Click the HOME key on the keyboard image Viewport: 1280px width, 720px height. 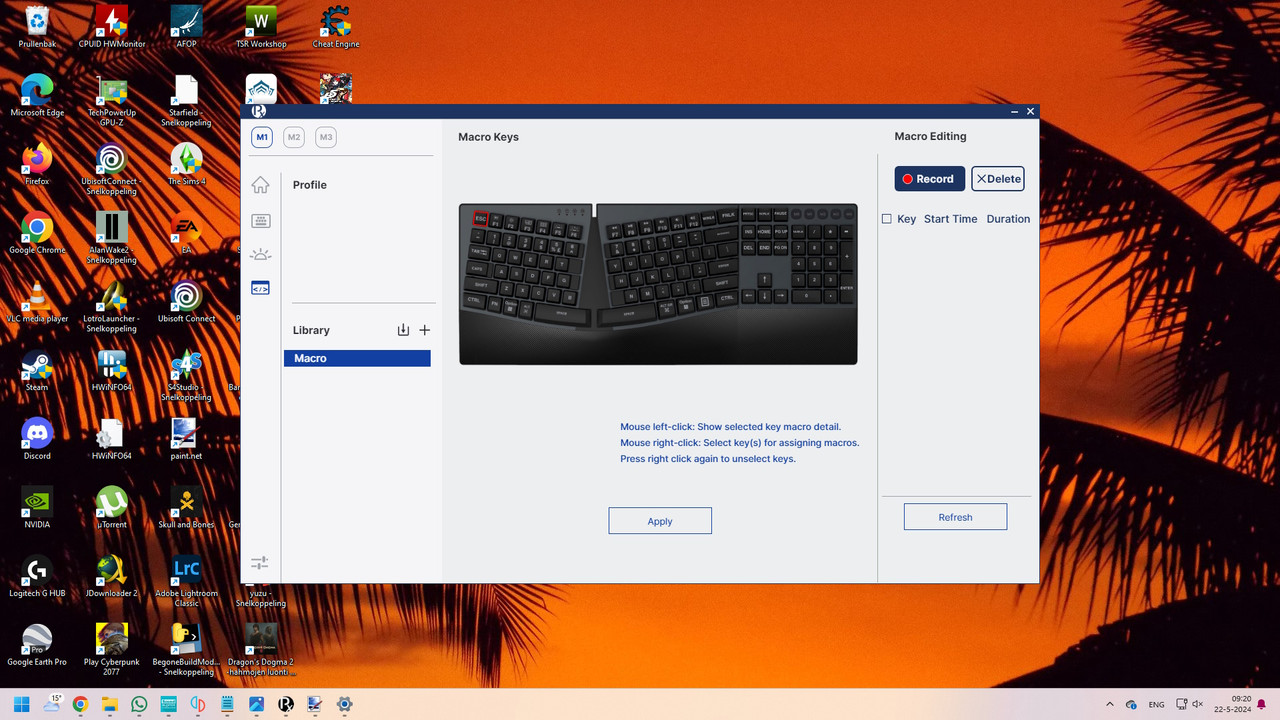click(764, 232)
